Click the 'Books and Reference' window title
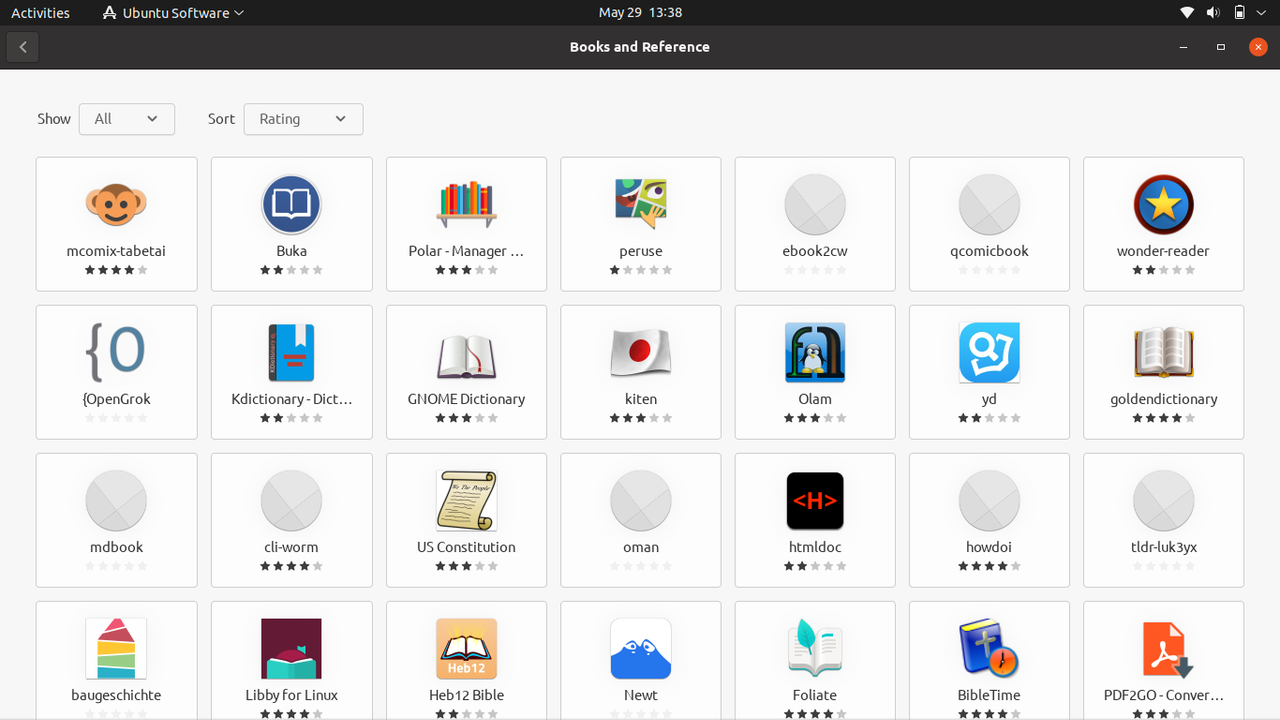Viewport: 1280px width, 720px height. click(640, 47)
